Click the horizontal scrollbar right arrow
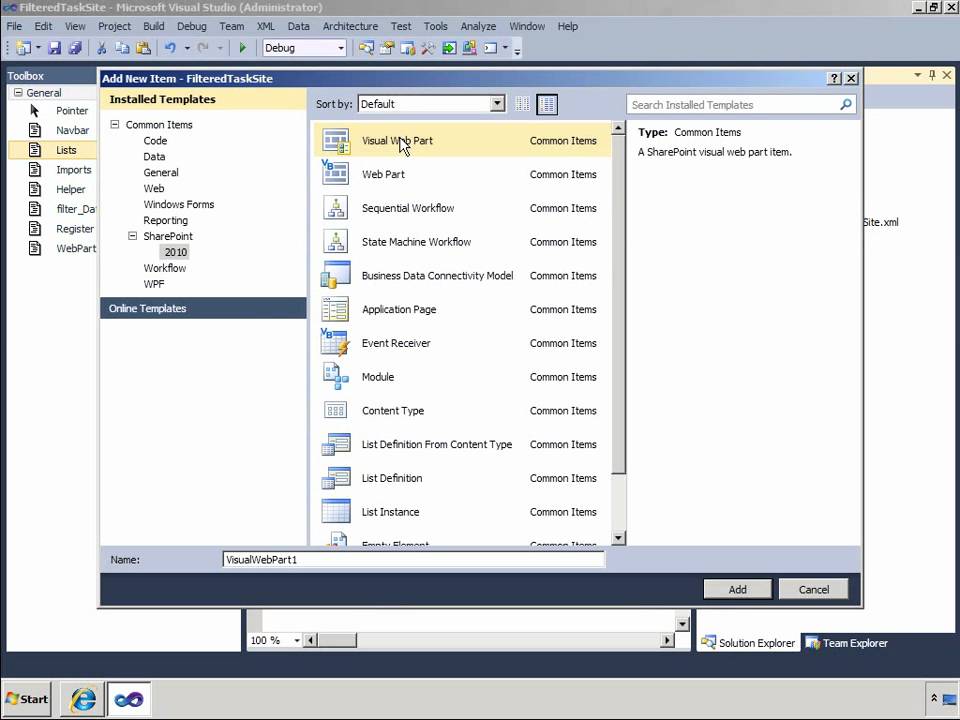The image size is (960, 720). (667, 640)
